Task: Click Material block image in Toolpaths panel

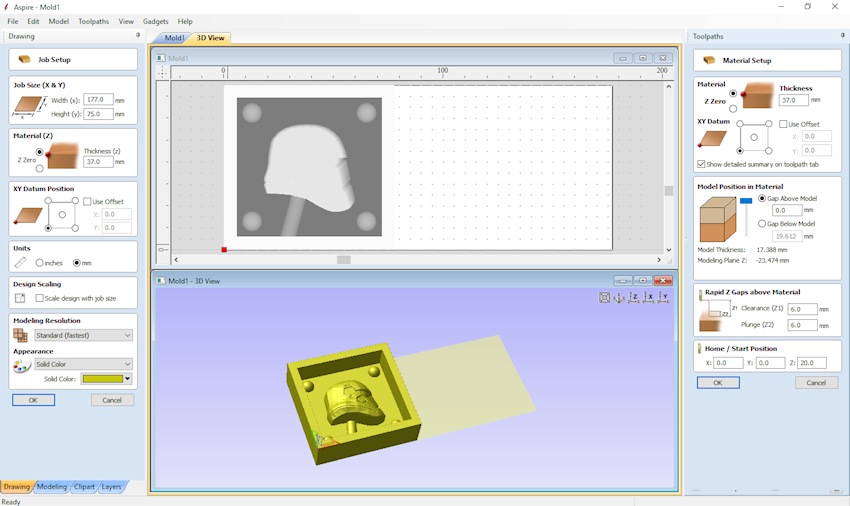Action: pos(757,95)
